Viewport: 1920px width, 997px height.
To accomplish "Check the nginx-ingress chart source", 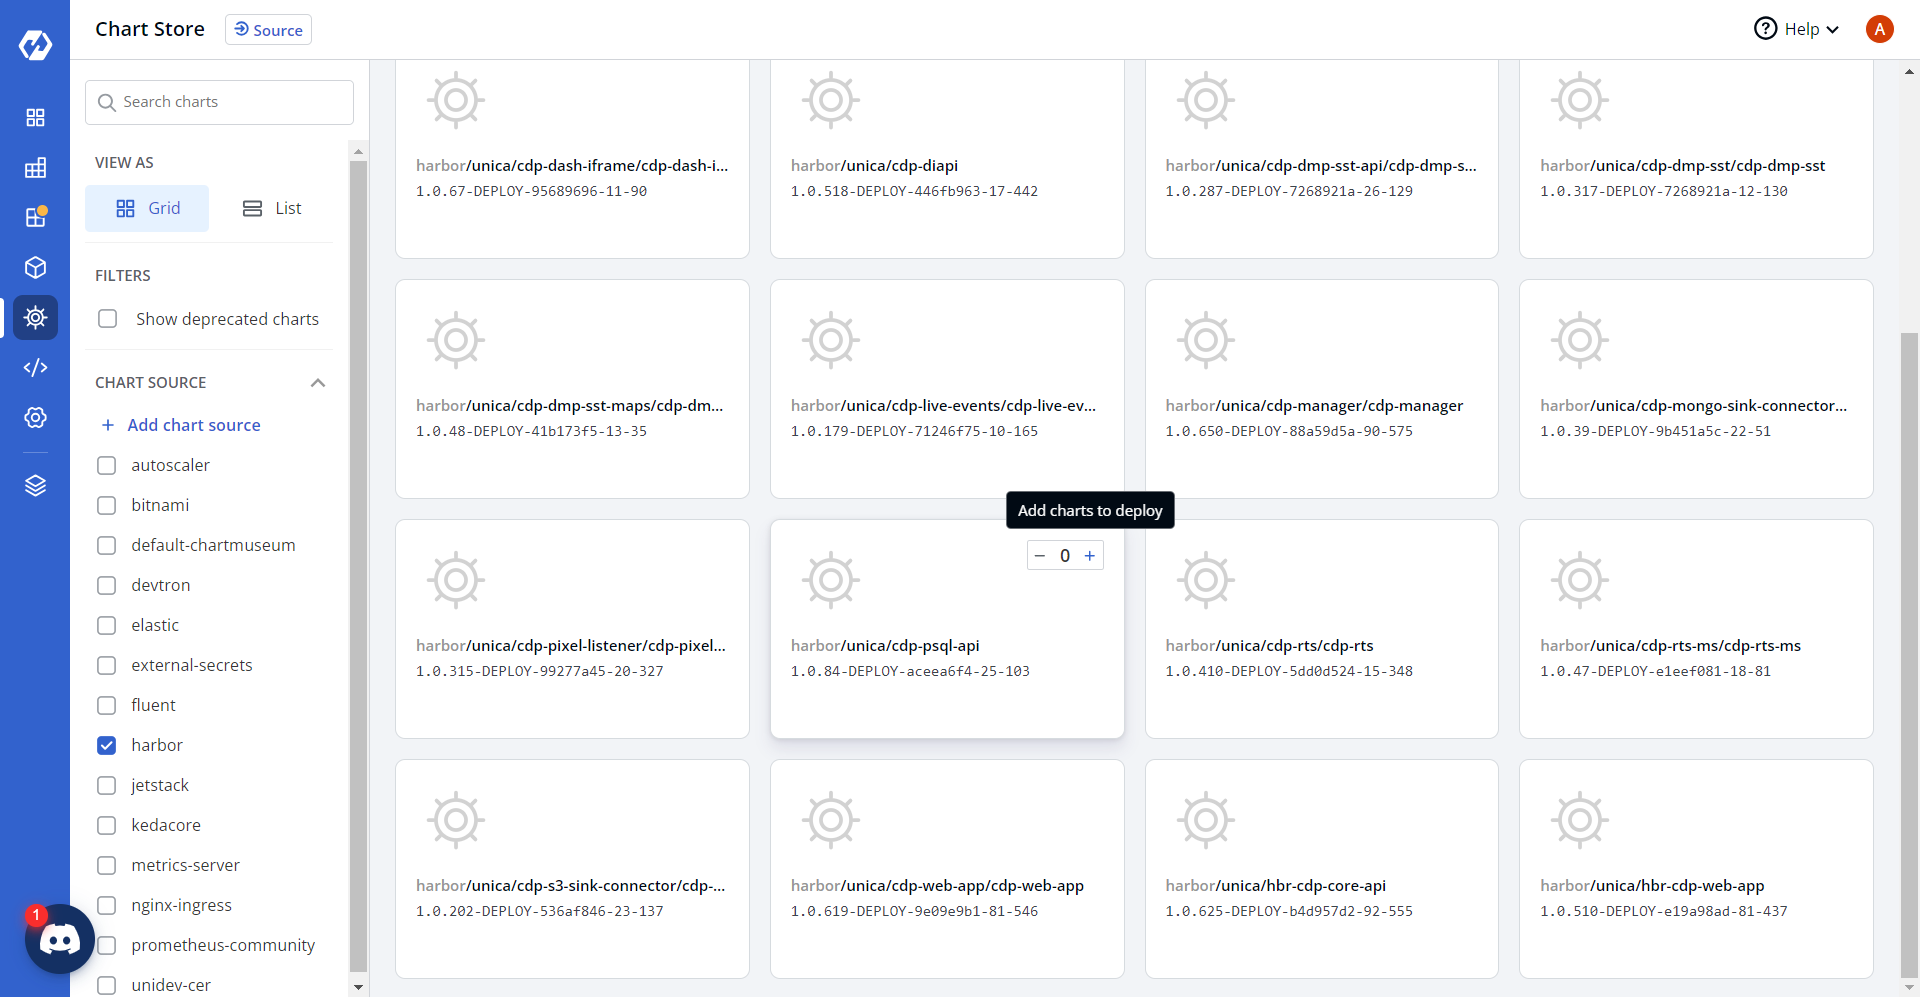I will [107, 906].
